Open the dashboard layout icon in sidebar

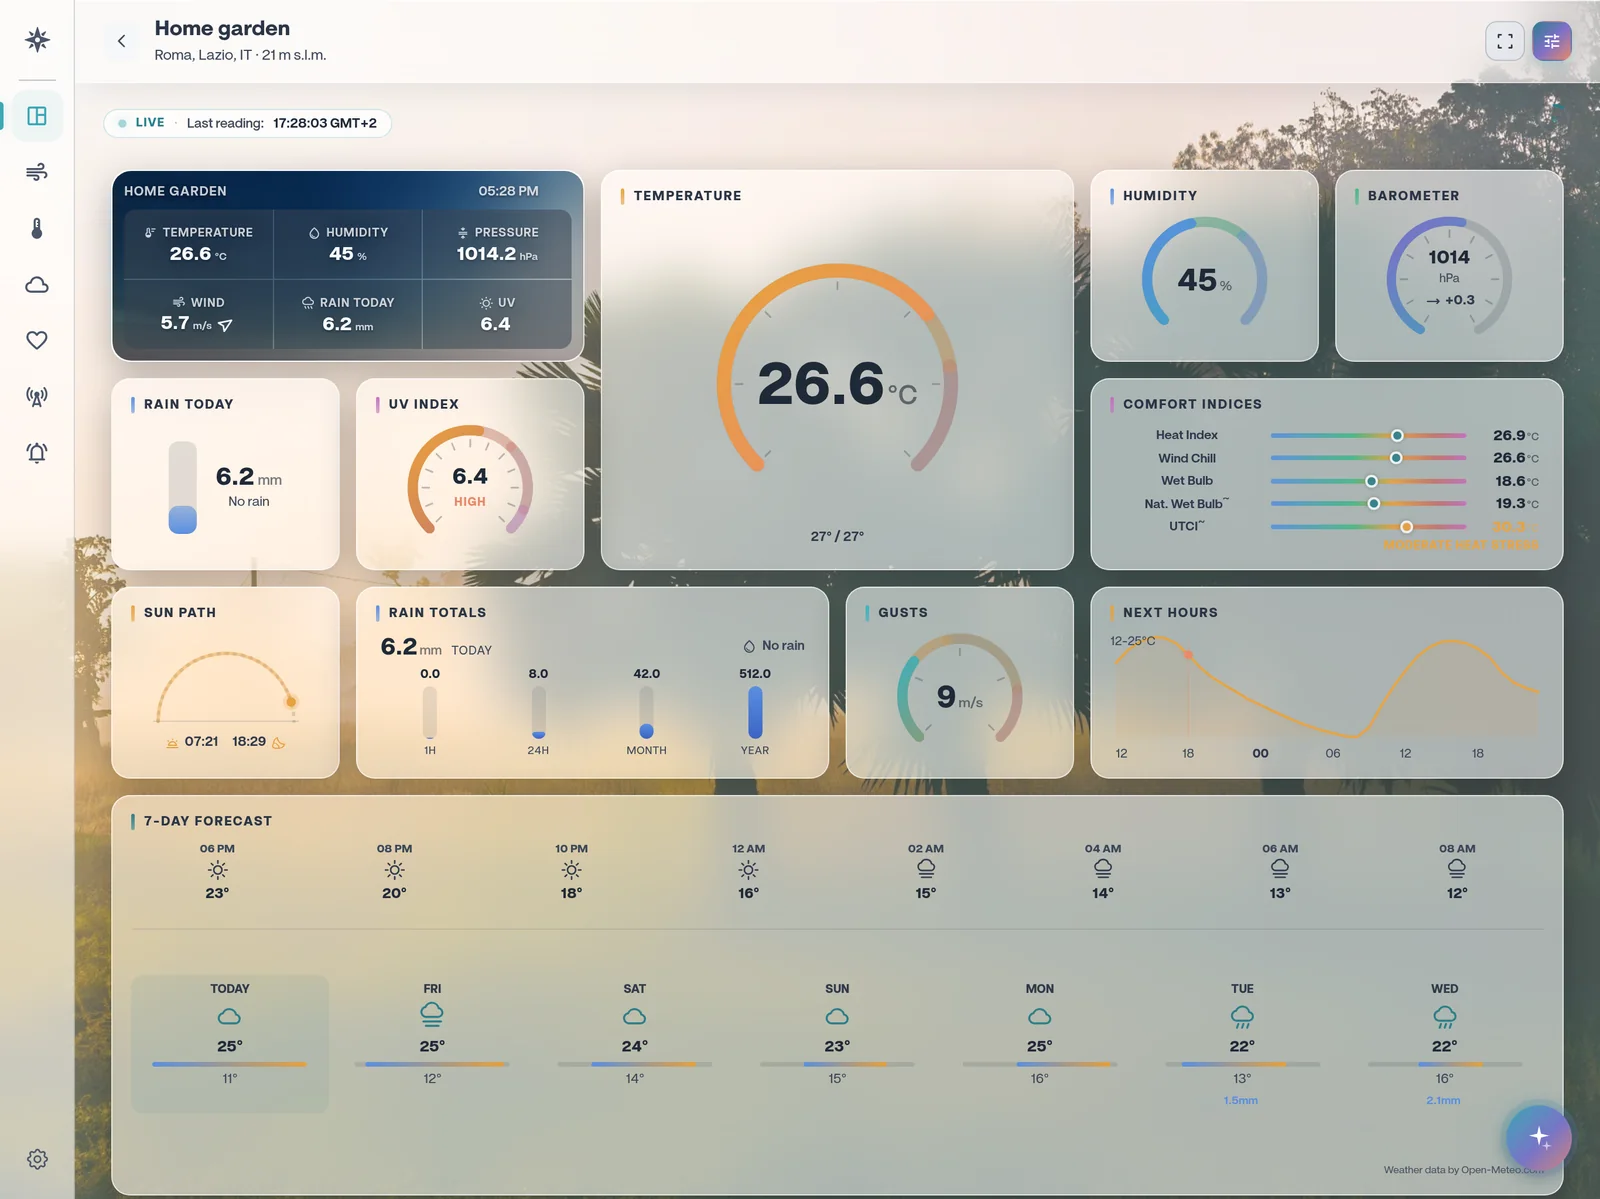pos(37,116)
